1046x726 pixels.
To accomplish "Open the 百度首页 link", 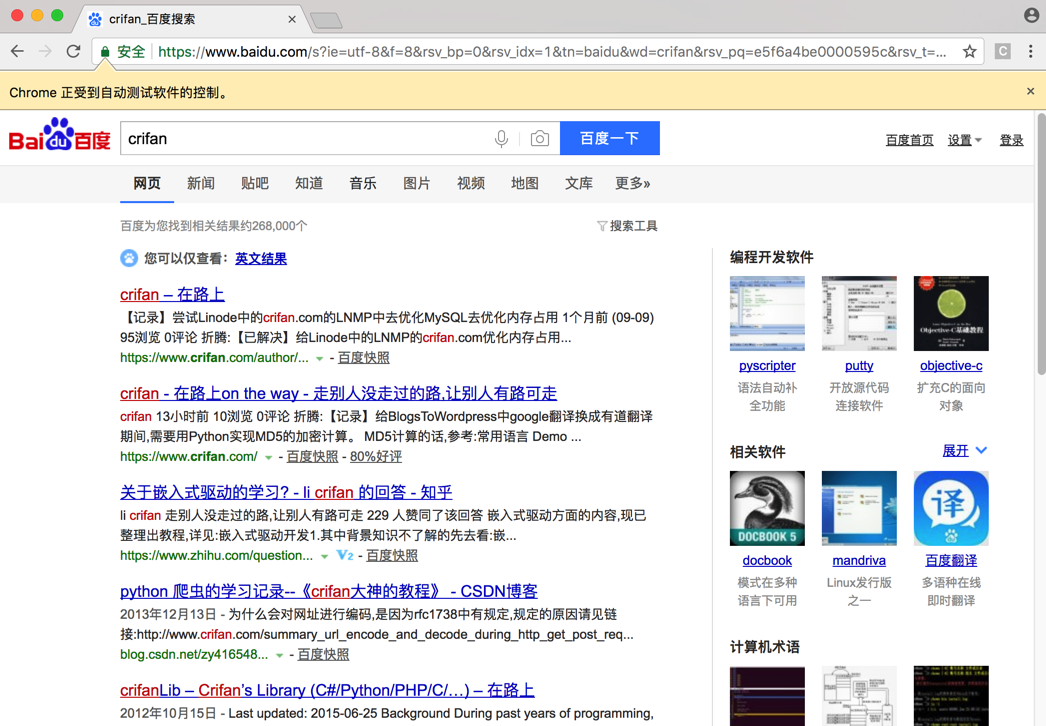I will 909,140.
